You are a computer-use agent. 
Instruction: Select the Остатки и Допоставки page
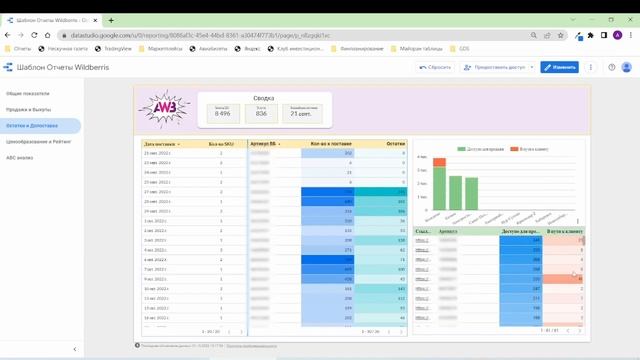40,126
